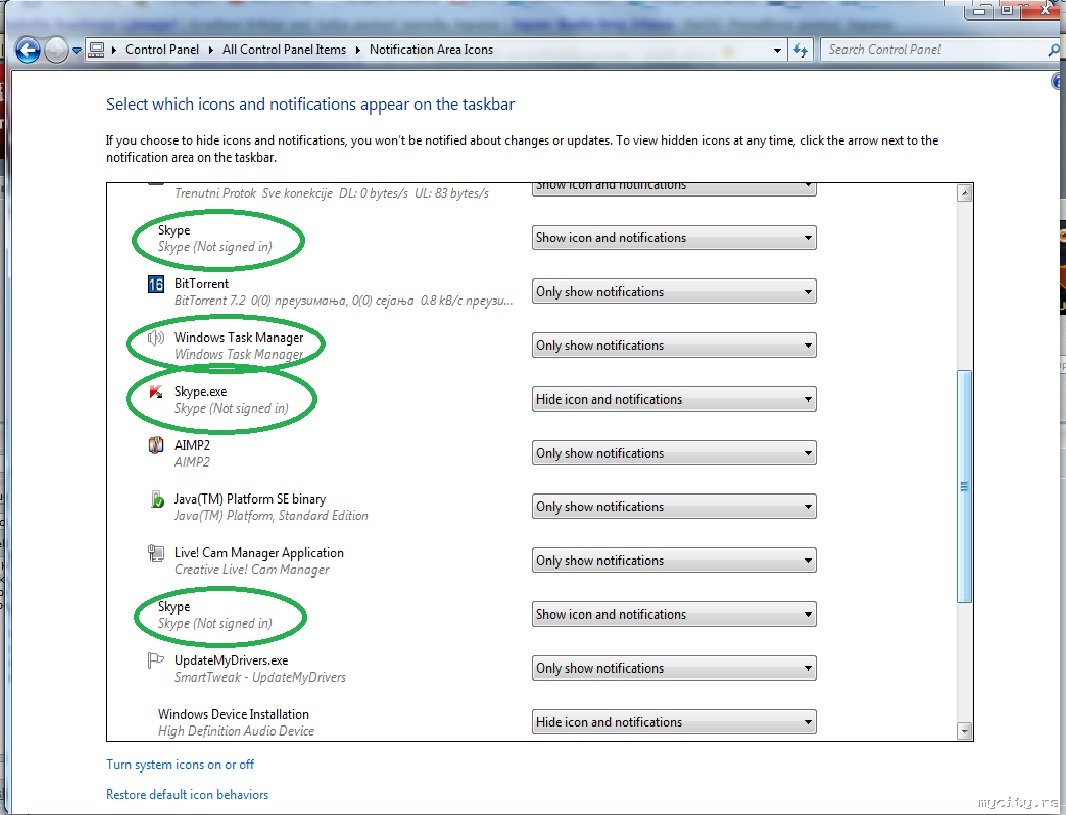Image resolution: width=1066 pixels, height=815 pixels.
Task: Click the speaker icon of Windows Task Manager
Action: (156, 337)
